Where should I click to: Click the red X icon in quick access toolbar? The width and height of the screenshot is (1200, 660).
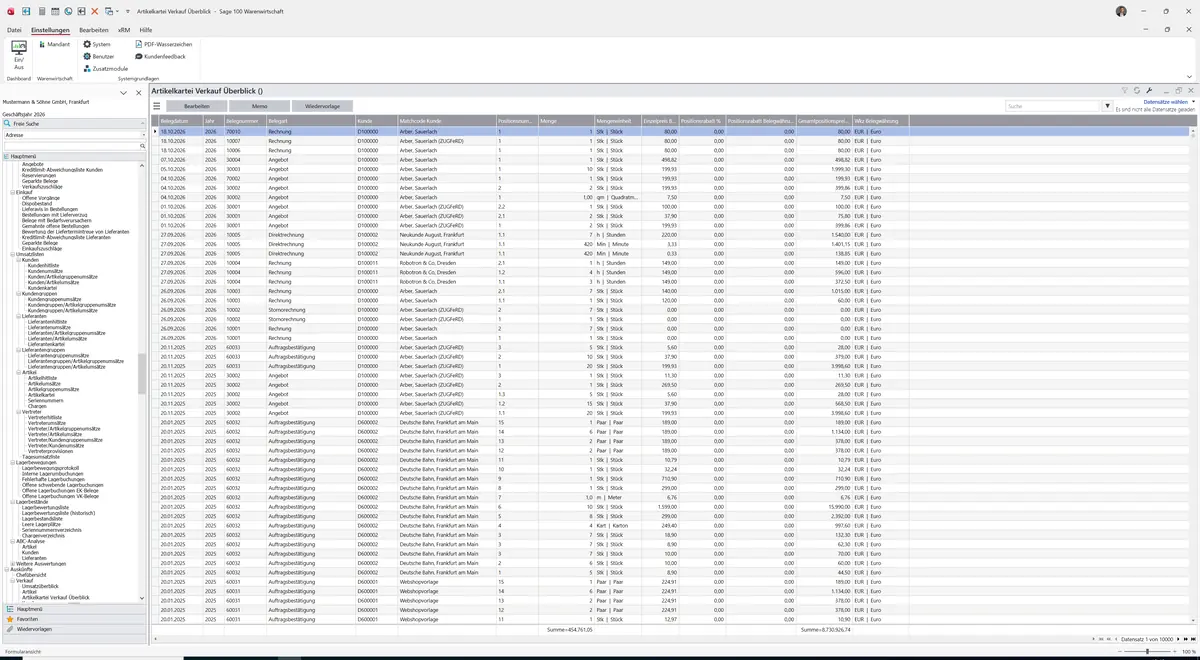coord(95,11)
